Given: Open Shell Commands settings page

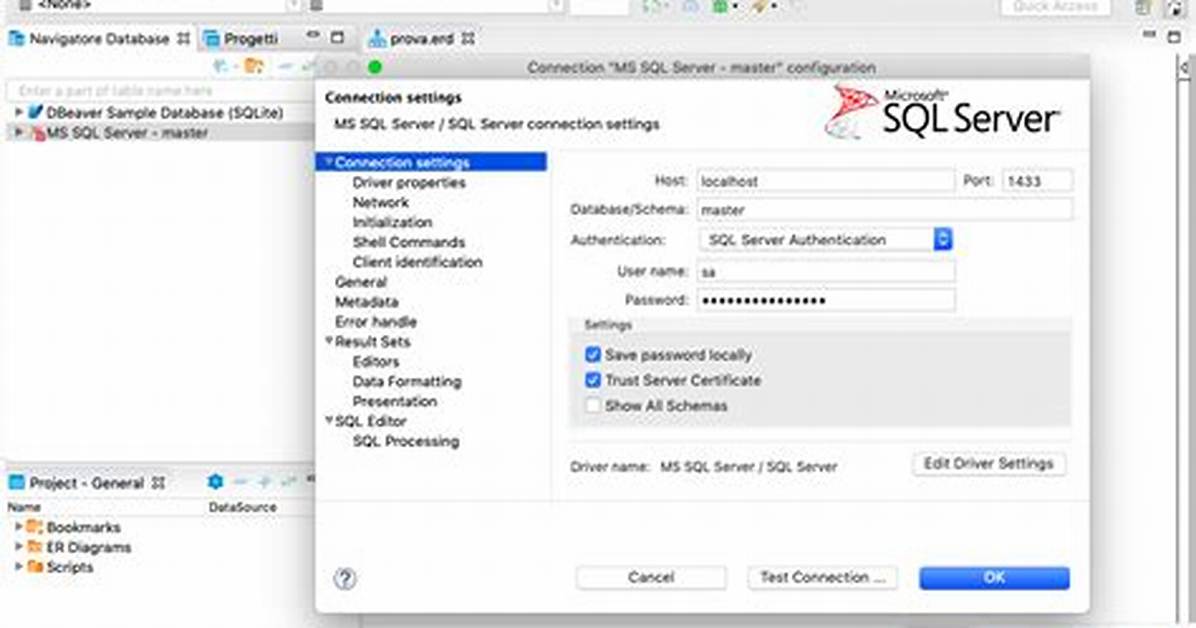Looking at the screenshot, I should tap(409, 242).
